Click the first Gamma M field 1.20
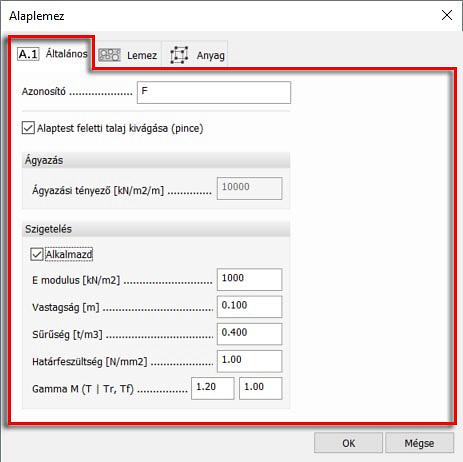Image resolution: width=463 pixels, height=462 pixels. 213,388
